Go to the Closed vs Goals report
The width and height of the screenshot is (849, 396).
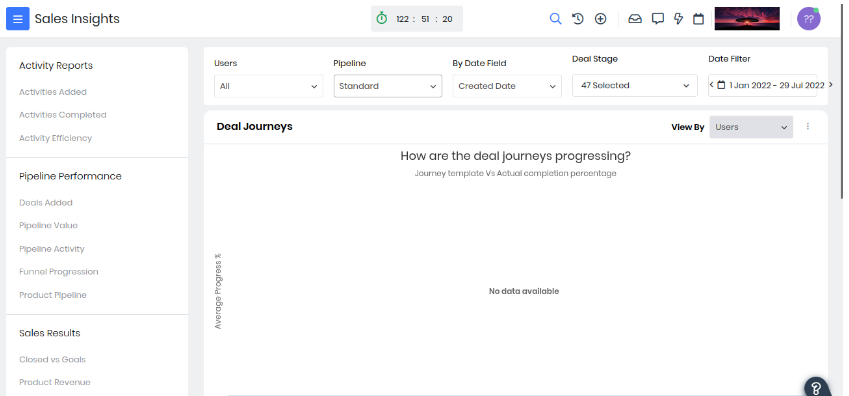point(53,360)
